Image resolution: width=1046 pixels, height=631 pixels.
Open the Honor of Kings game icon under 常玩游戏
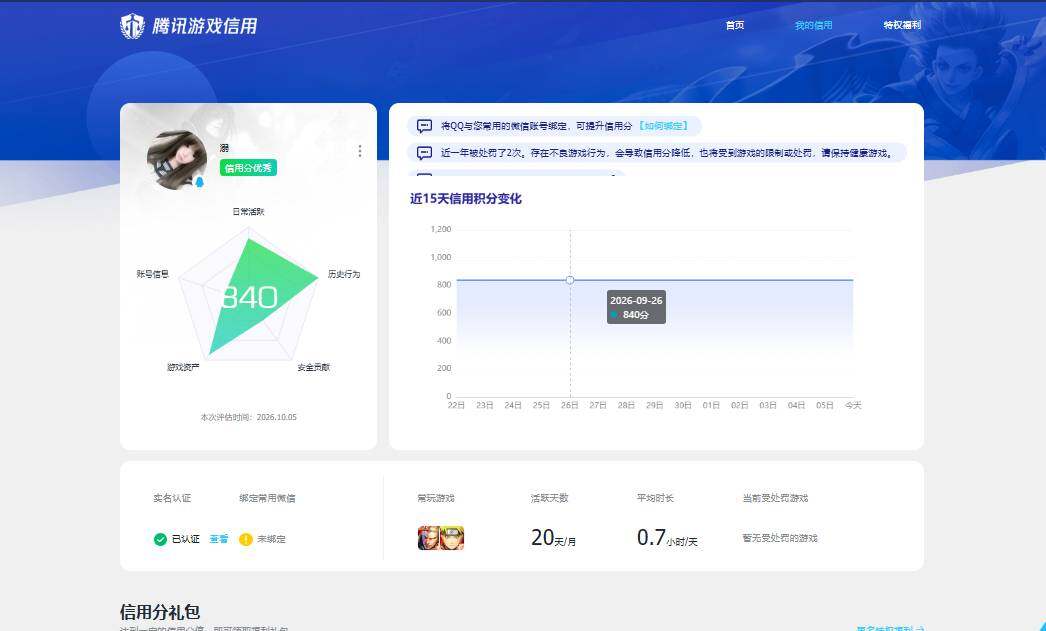[x=429, y=538]
